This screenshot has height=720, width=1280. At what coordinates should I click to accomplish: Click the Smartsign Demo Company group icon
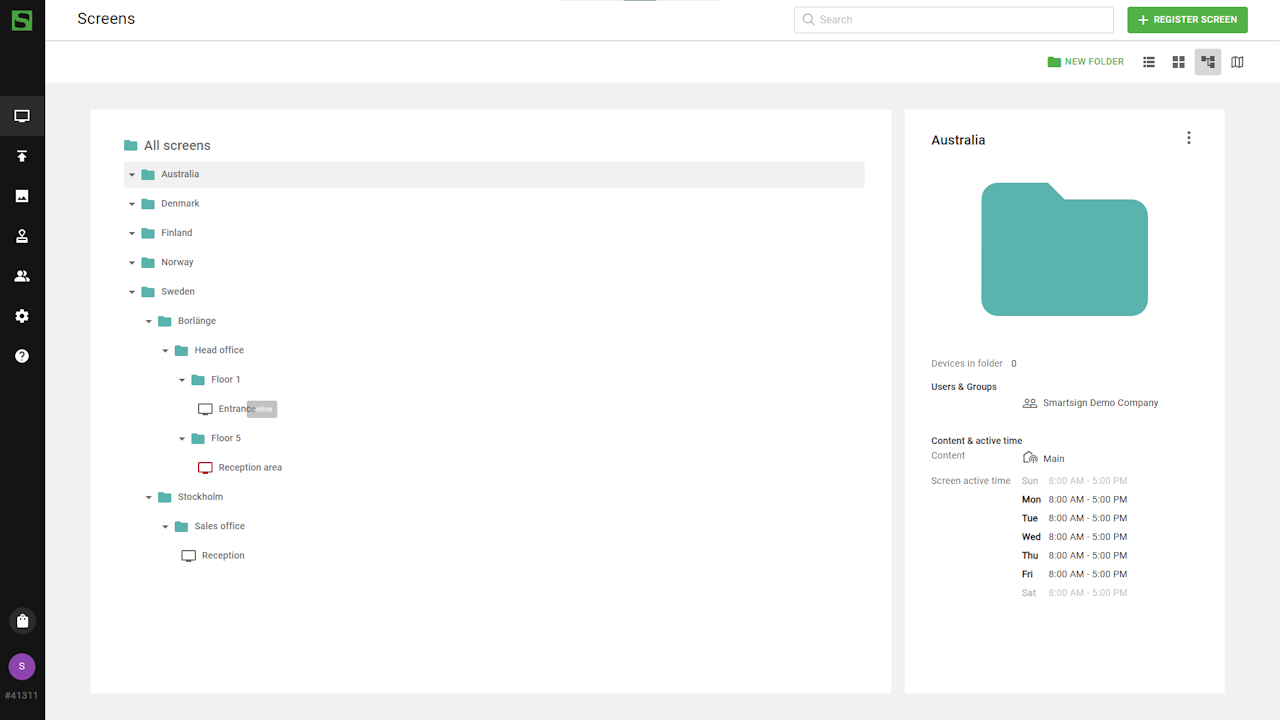(1030, 403)
